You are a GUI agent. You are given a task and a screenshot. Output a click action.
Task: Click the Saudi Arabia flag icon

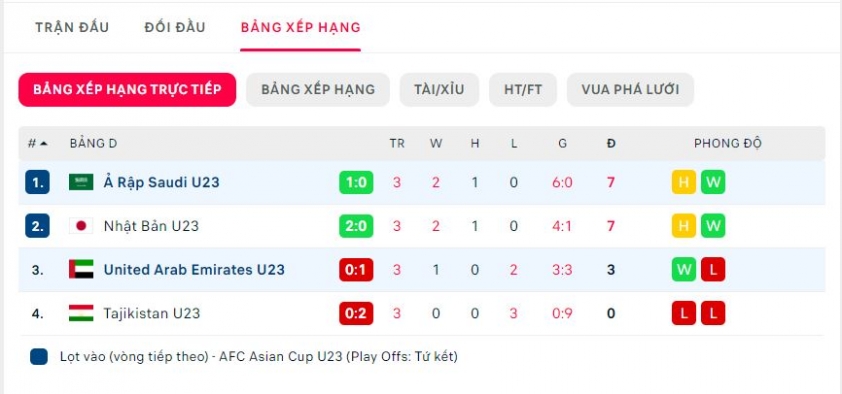click(x=81, y=183)
